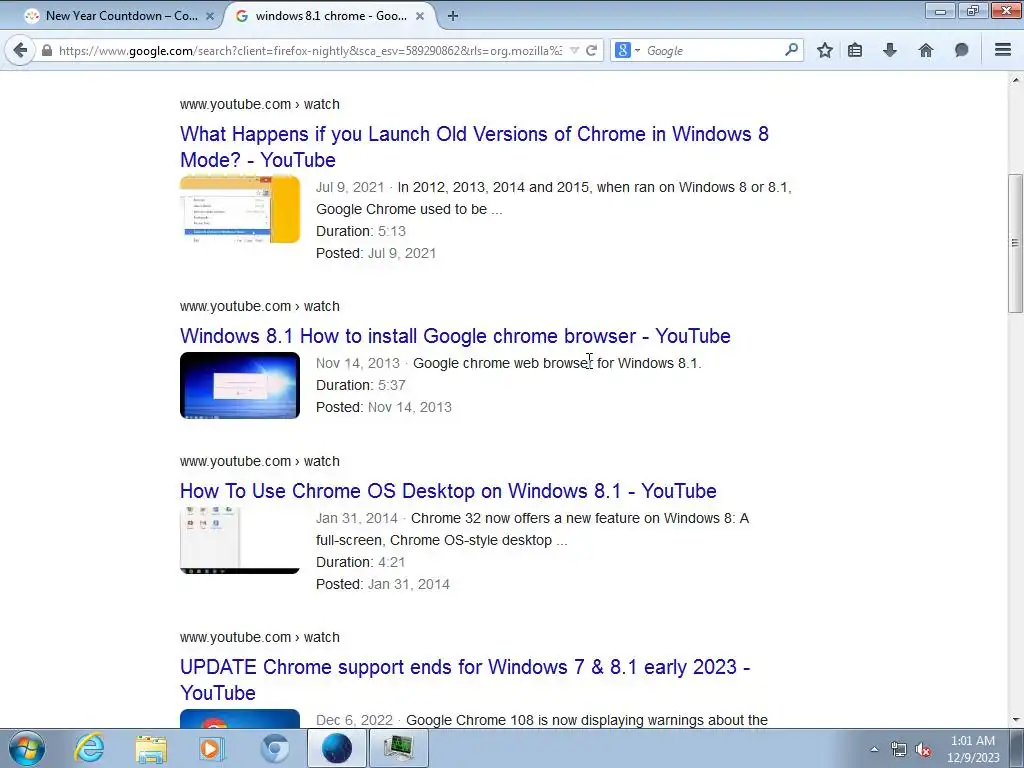Close the windows 8.1 chrome tab
The image size is (1024, 768).
point(420,16)
